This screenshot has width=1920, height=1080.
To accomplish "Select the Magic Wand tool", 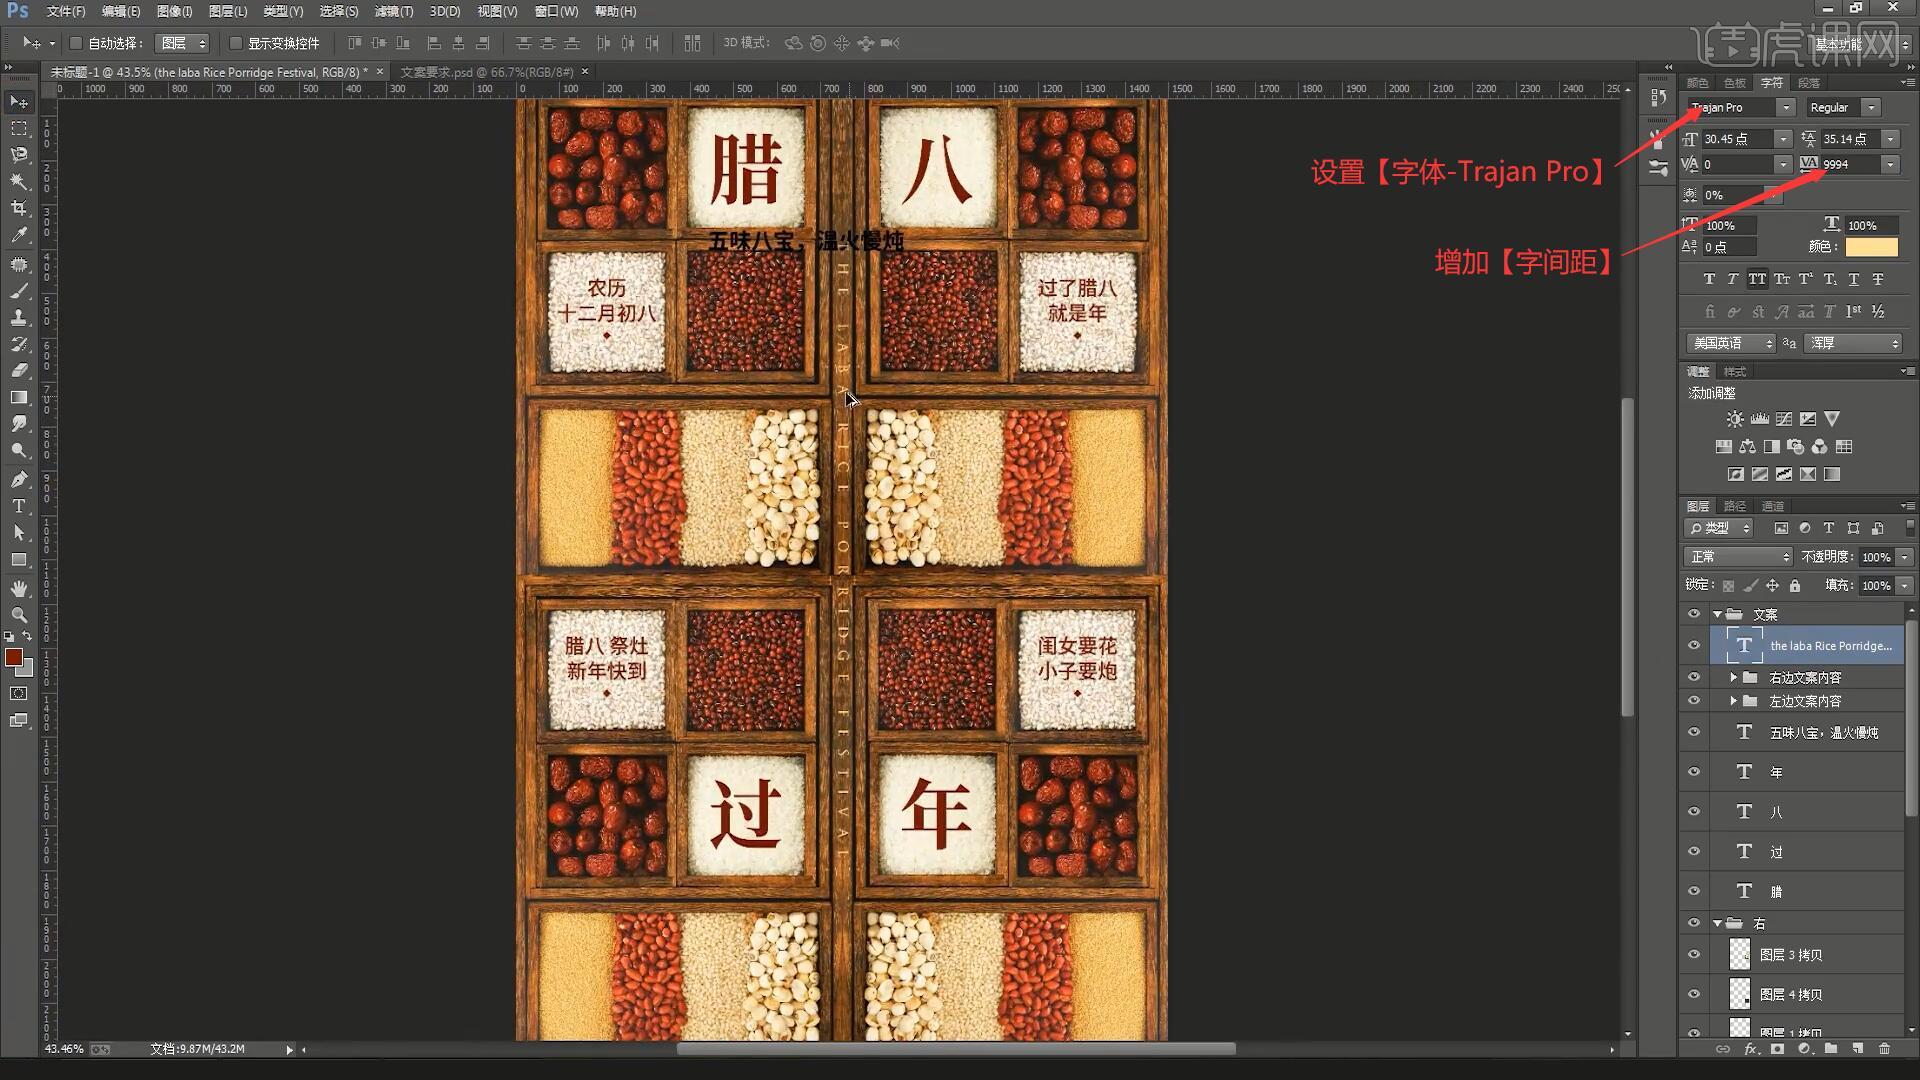I will (19, 181).
